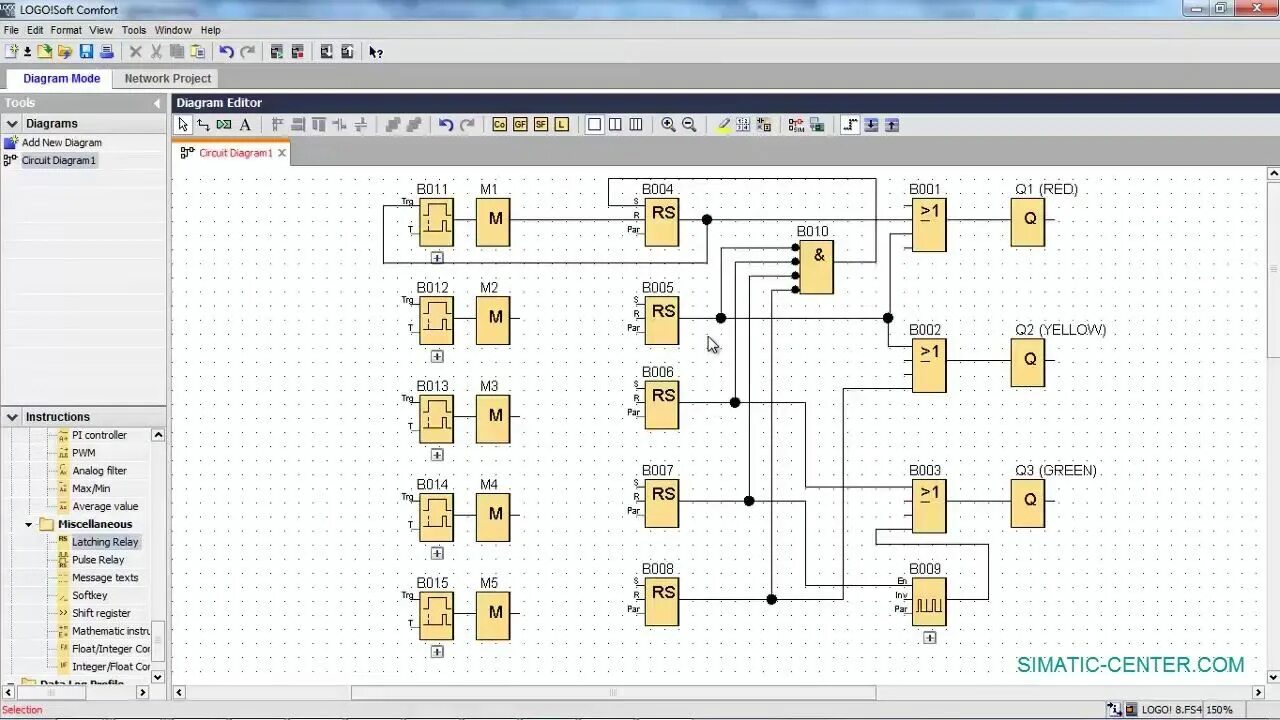Undo using the Diagram Editor toolbar arrow
The image size is (1280, 720).
coord(446,125)
